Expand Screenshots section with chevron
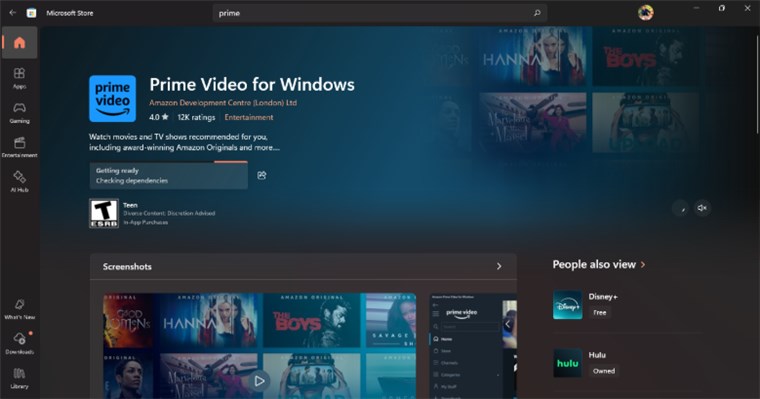The height and width of the screenshot is (399, 760). (499, 266)
